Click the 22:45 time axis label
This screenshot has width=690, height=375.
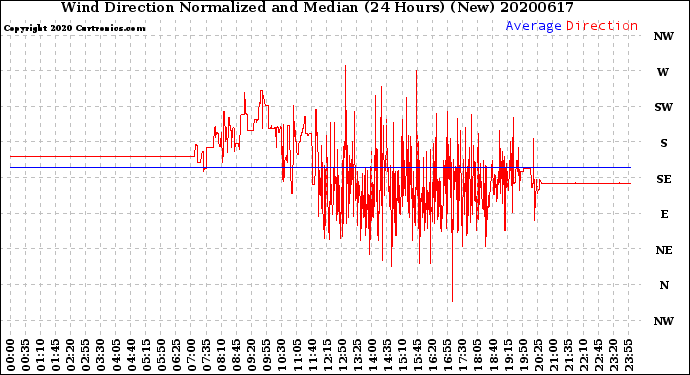pos(598,355)
